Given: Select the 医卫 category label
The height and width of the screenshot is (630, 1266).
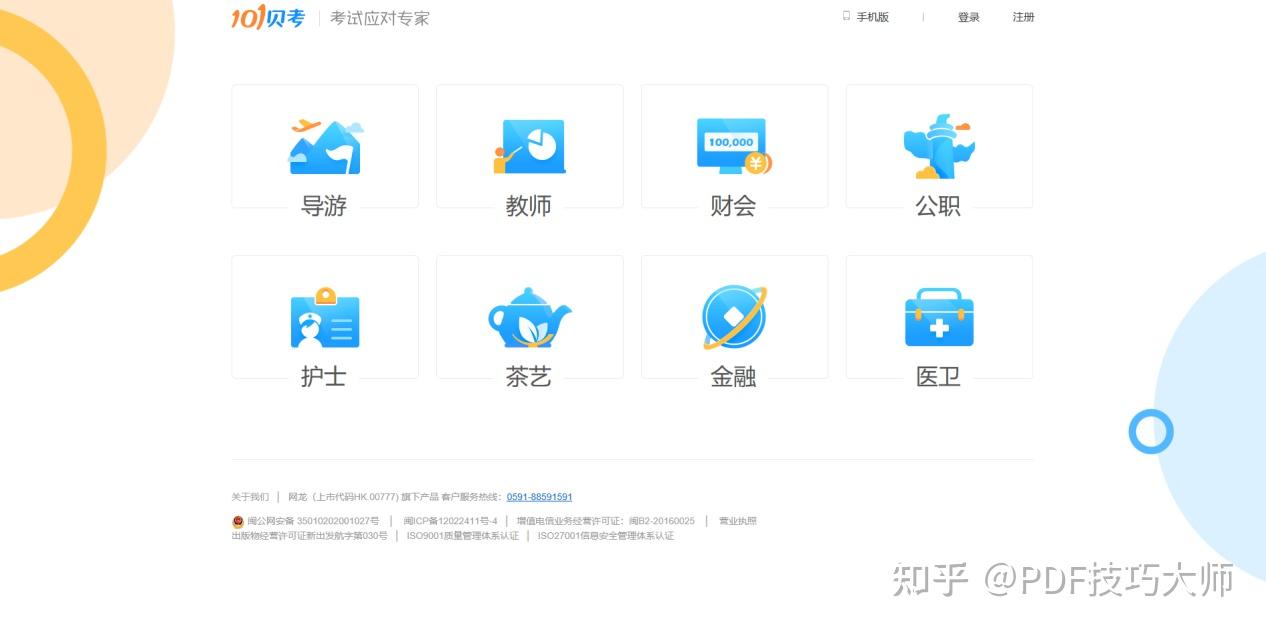Looking at the screenshot, I should (x=938, y=377).
